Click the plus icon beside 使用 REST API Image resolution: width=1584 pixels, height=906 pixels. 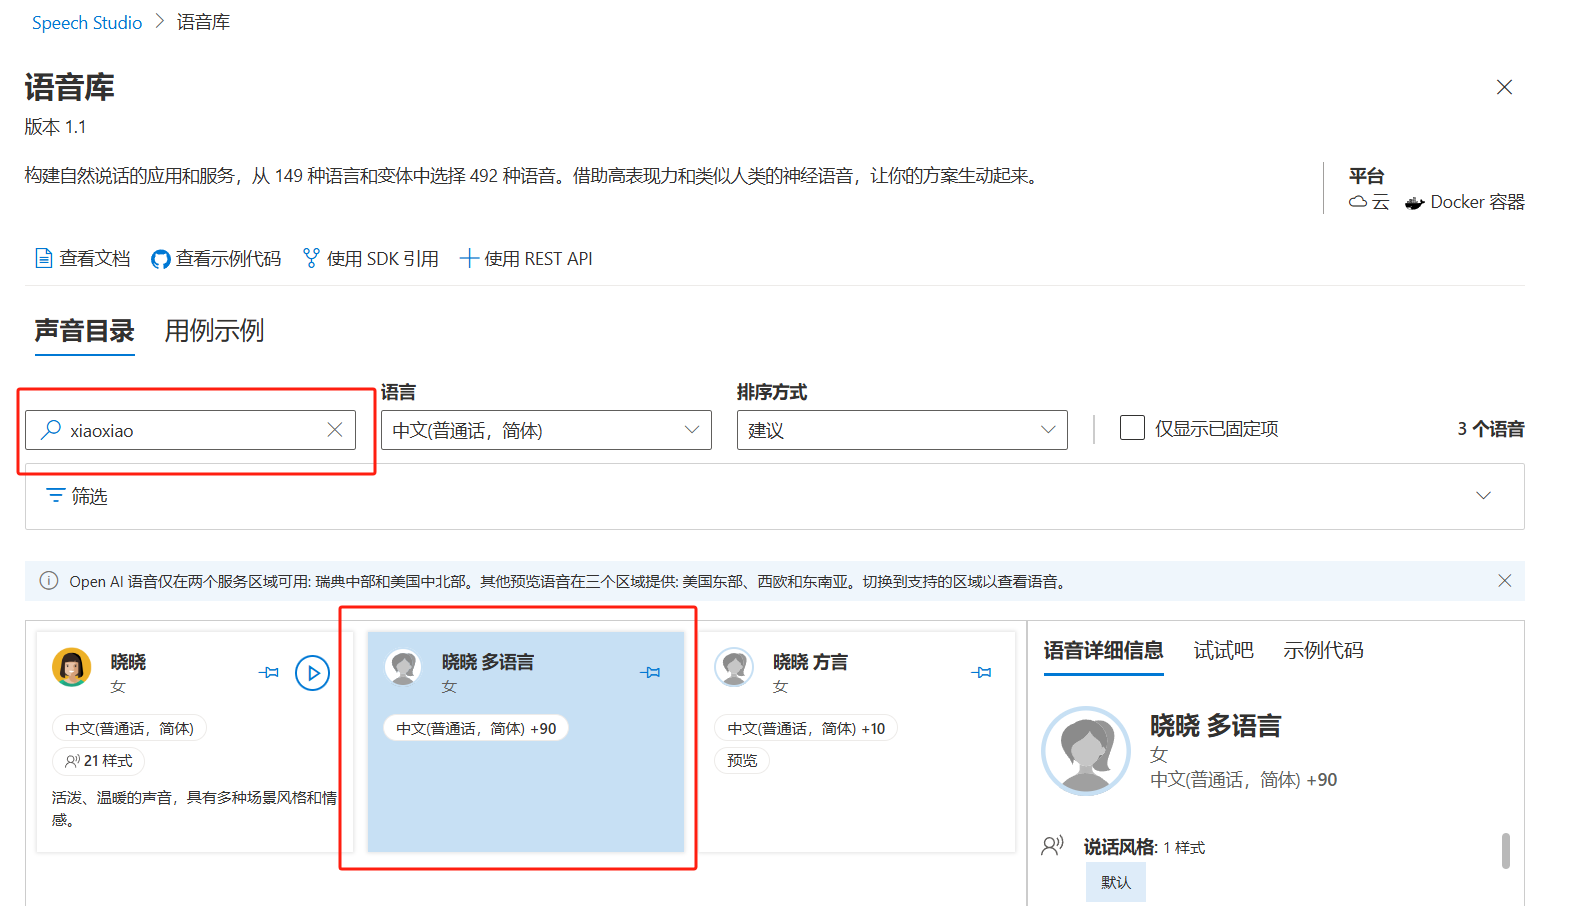[x=469, y=258]
